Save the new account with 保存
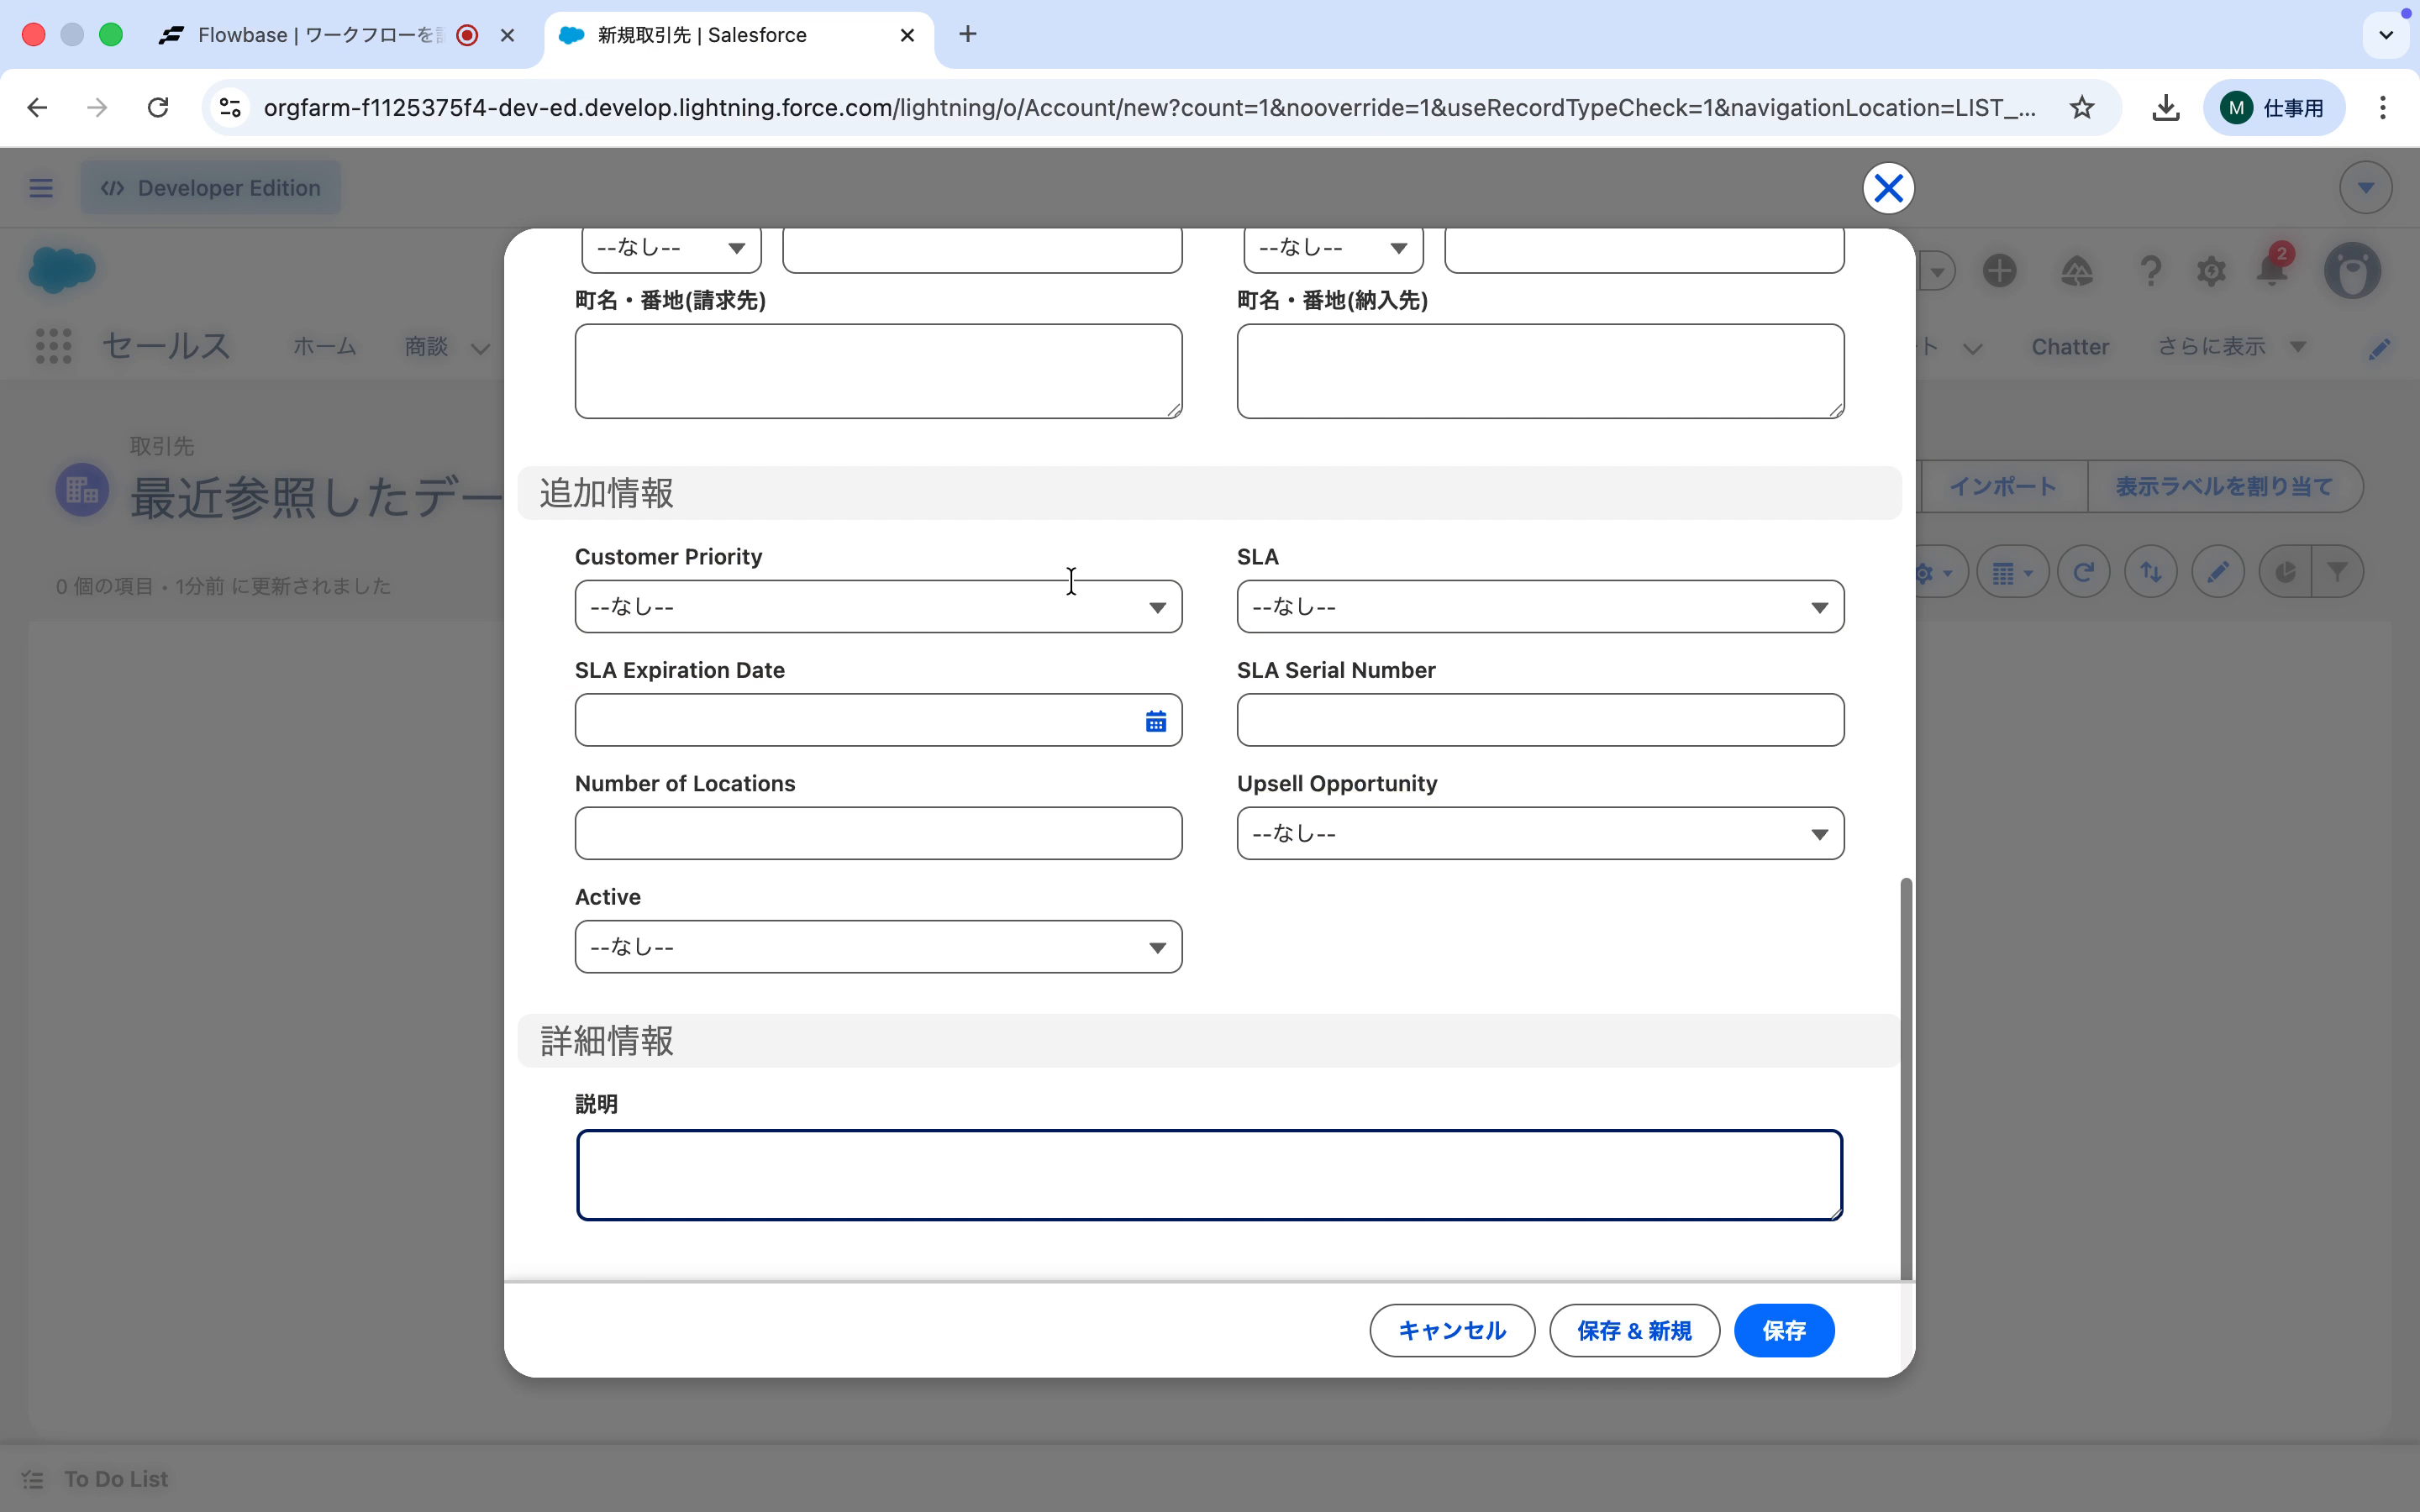This screenshot has width=2420, height=1512. tap(1784, 1330)
